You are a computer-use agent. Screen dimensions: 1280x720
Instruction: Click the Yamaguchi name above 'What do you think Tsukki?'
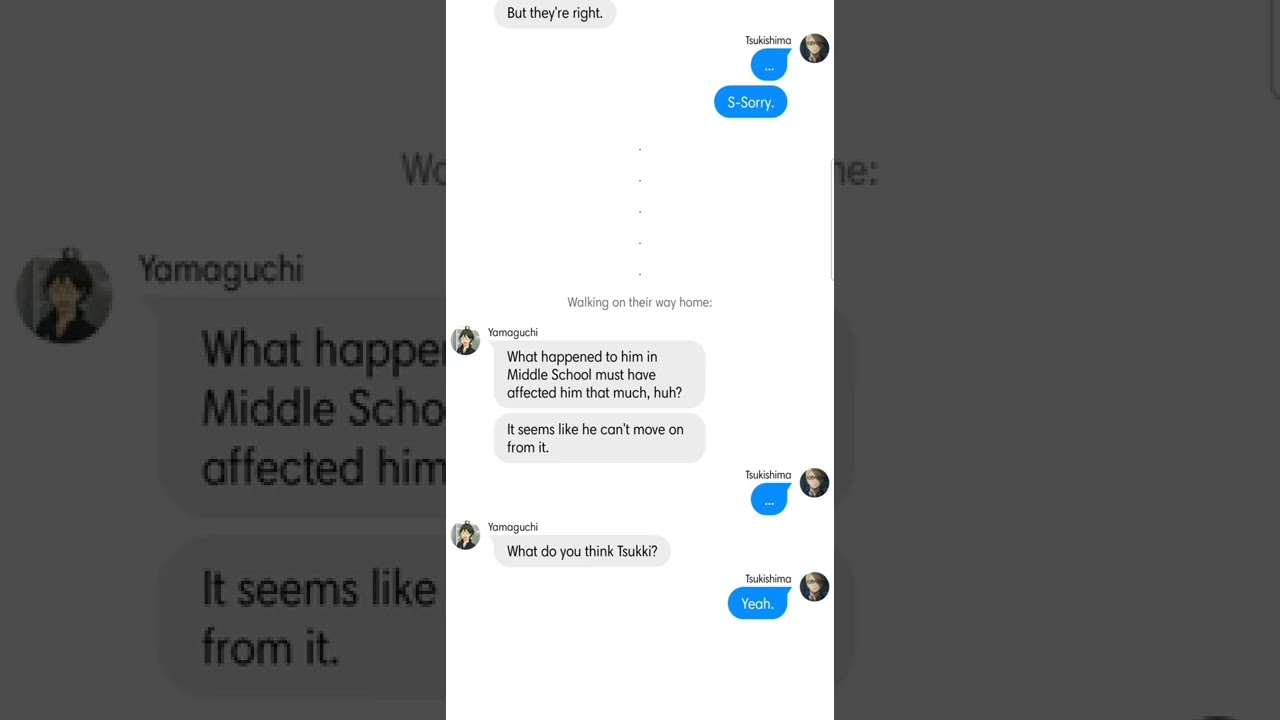click(x=513, y=527)
